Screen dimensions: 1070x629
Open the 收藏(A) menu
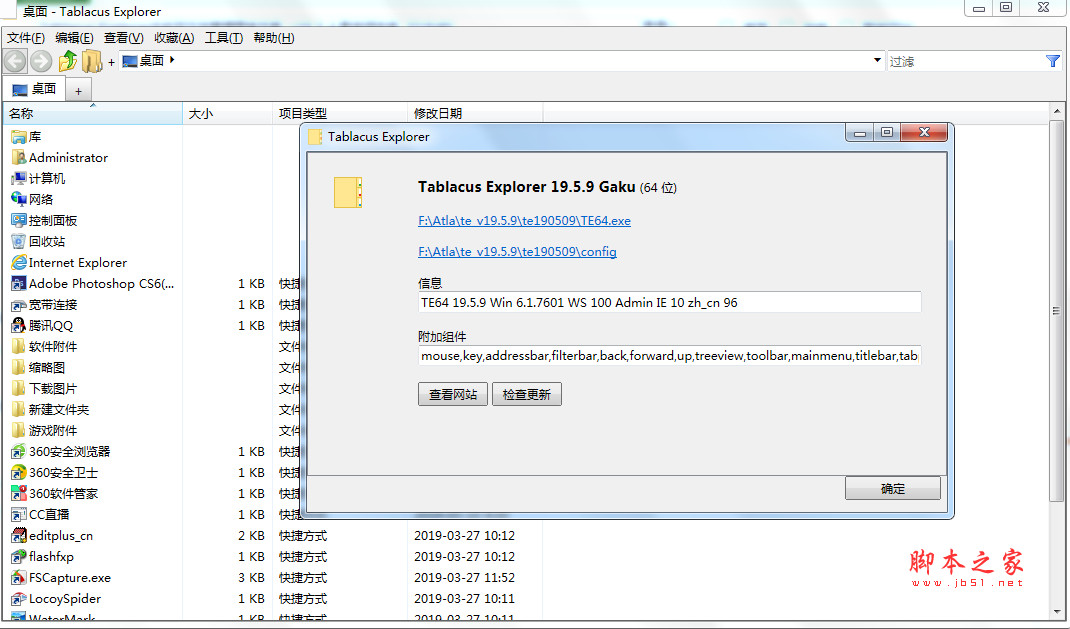click(174, 38)
